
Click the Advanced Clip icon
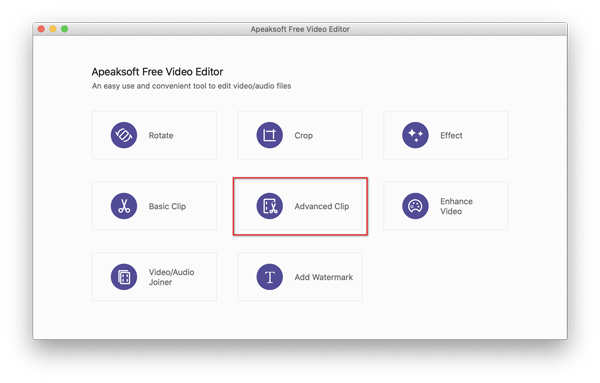pos(269,206)
